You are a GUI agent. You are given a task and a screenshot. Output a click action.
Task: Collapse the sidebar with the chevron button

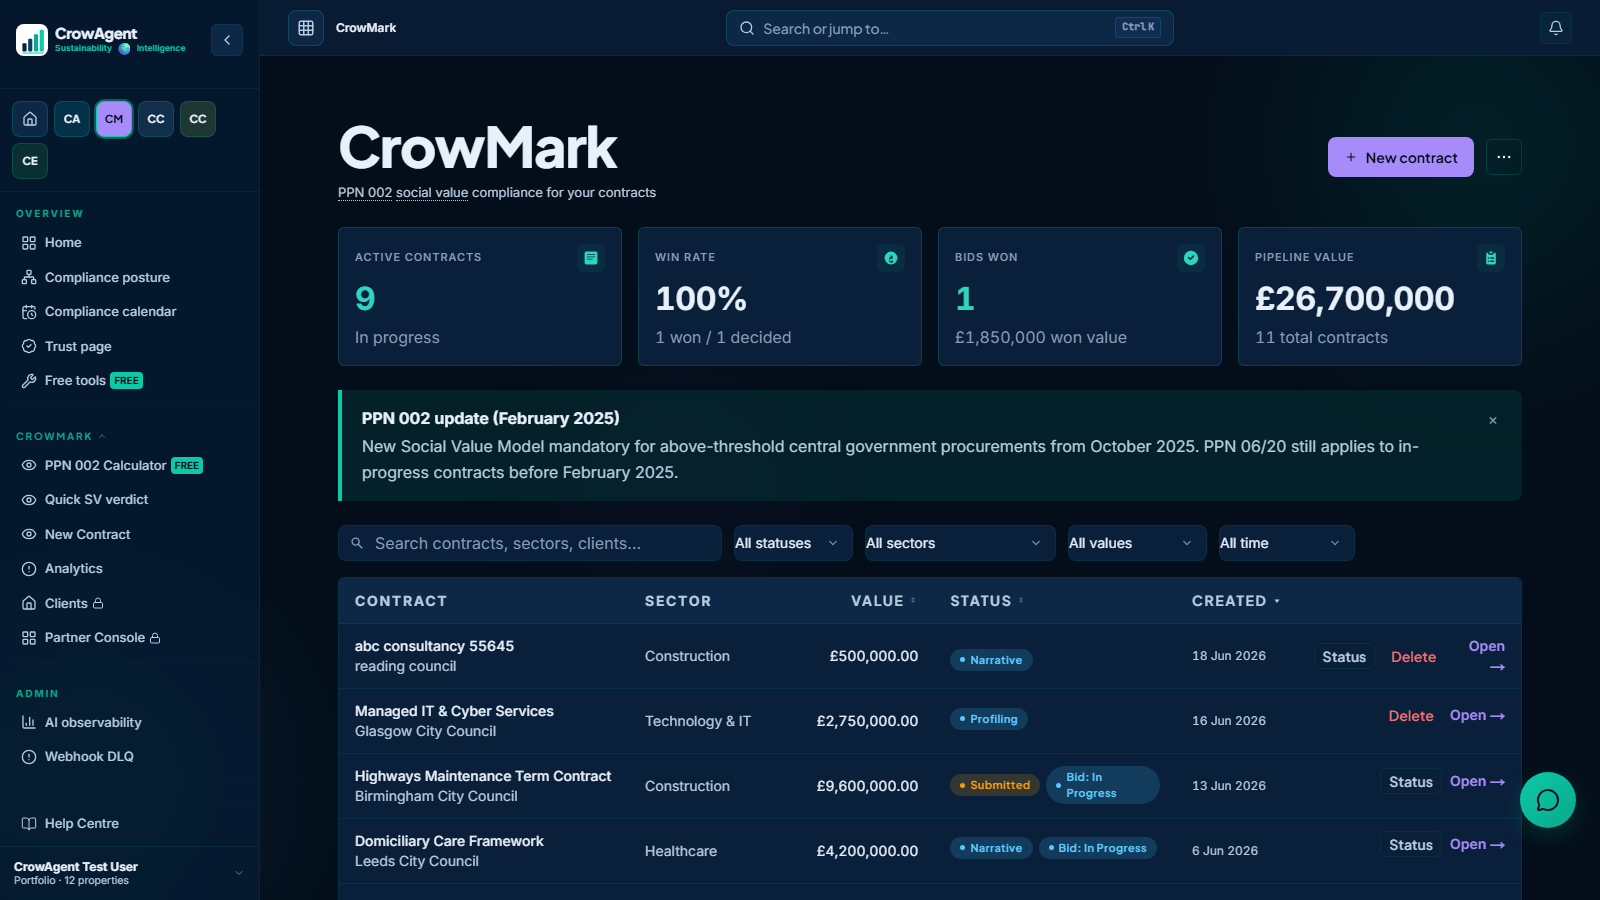pyautogui.click(x=227, y=40)
